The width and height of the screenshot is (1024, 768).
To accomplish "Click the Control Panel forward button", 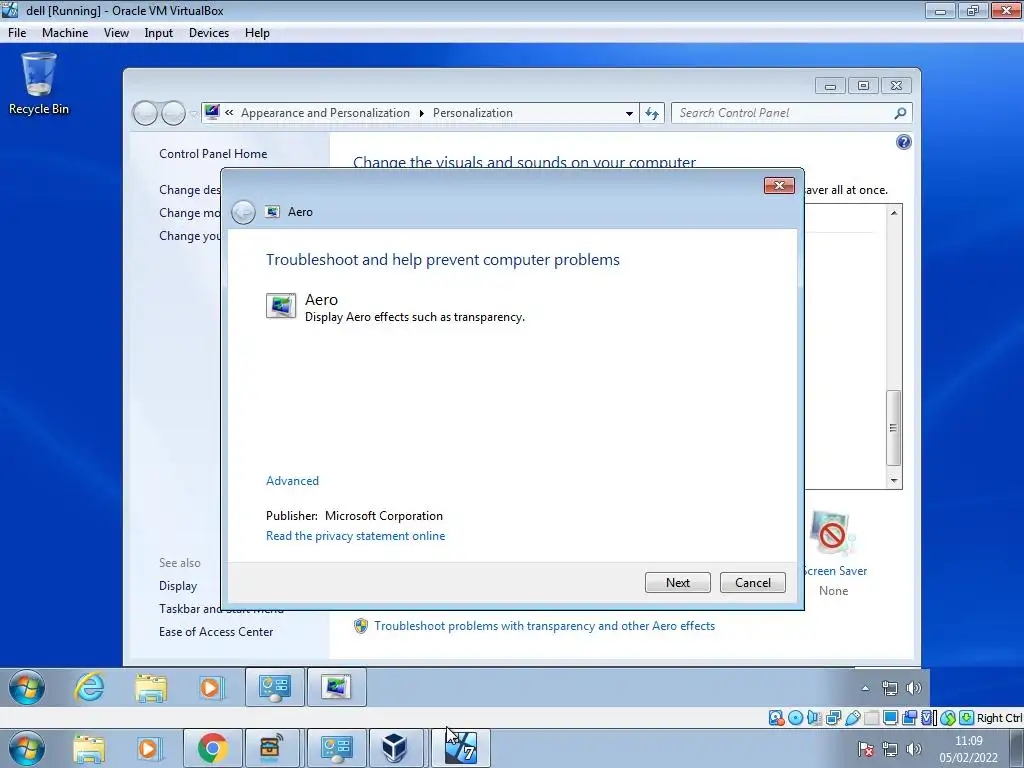I will (173, 113).
